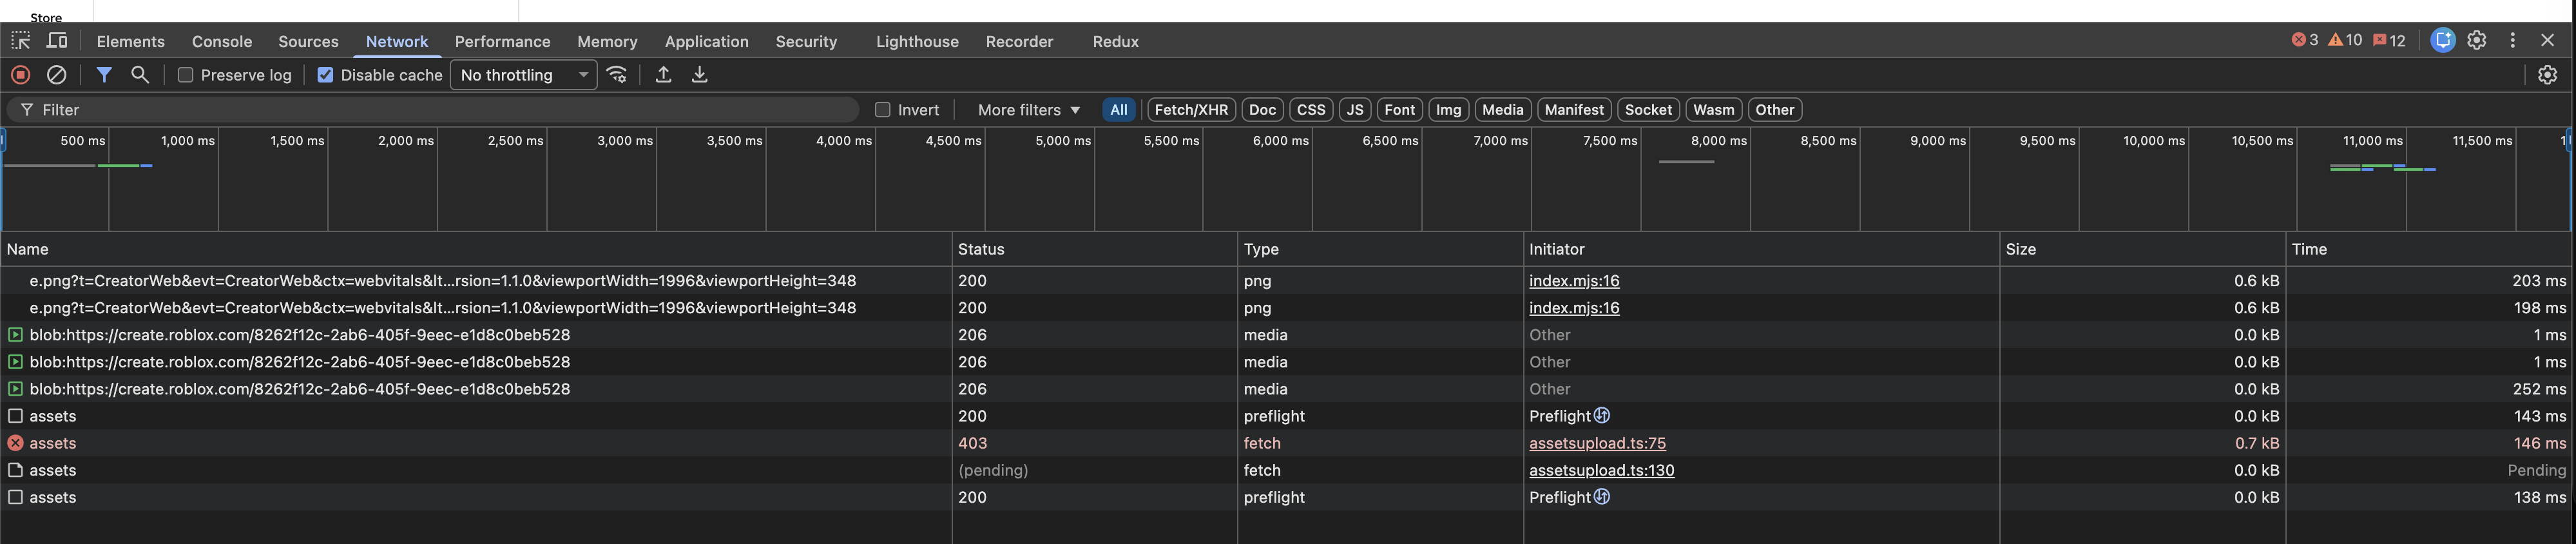Sort requests by the Time column header
The height and width of the screenshot is (544, 2576).
2429,249
